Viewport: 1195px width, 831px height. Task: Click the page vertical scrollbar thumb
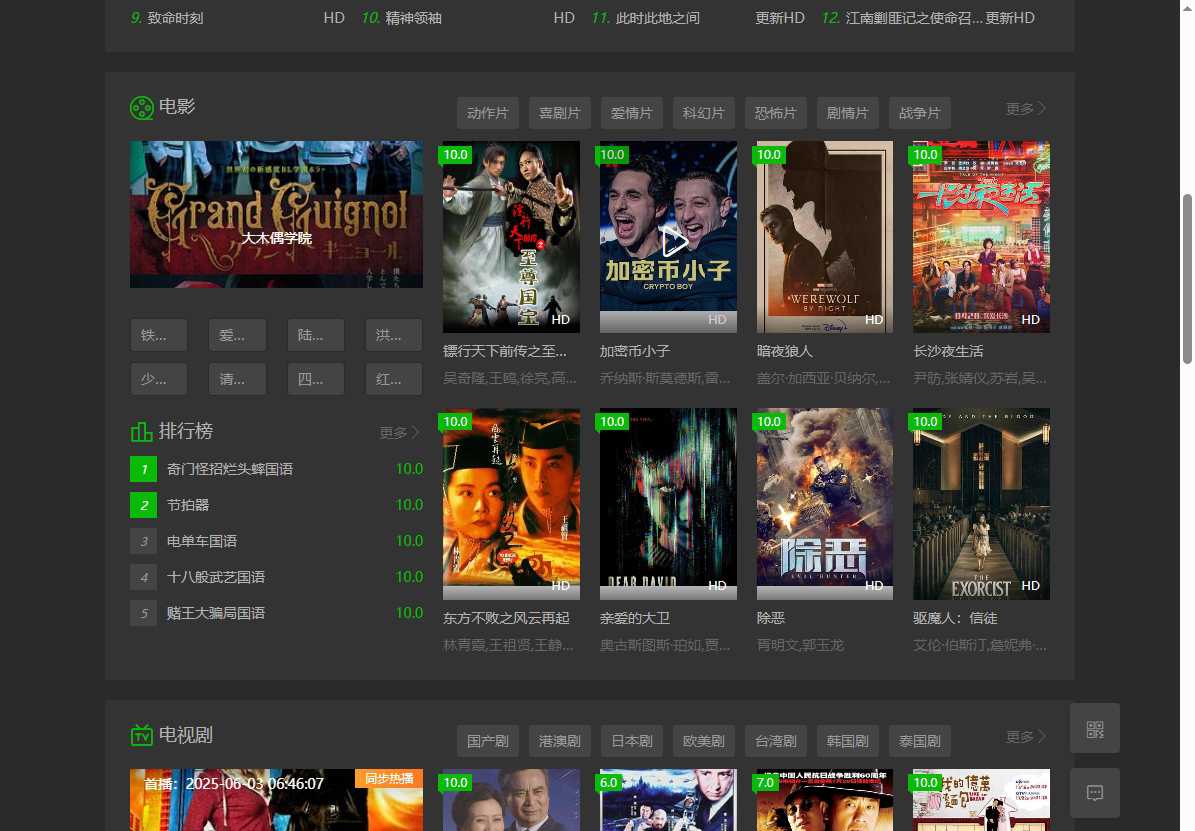point(1187,279)
